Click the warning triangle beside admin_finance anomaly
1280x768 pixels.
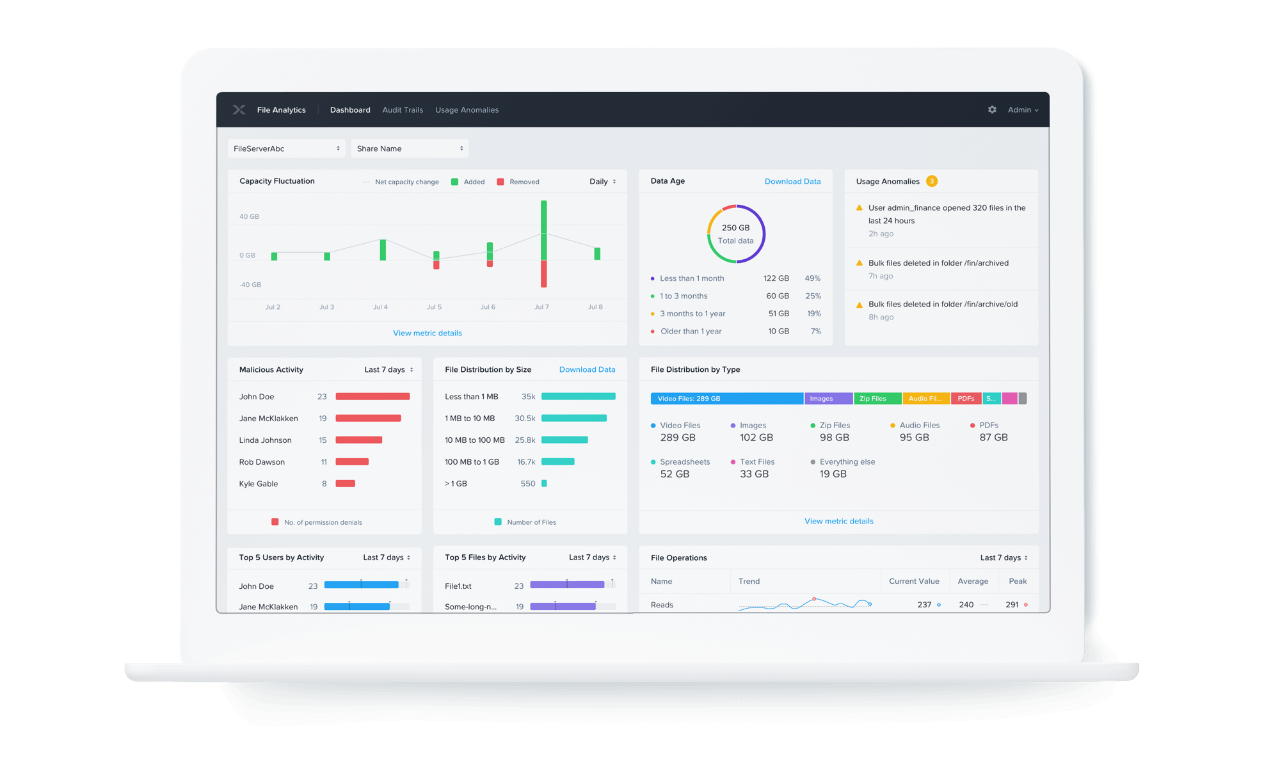pos(857,208)
